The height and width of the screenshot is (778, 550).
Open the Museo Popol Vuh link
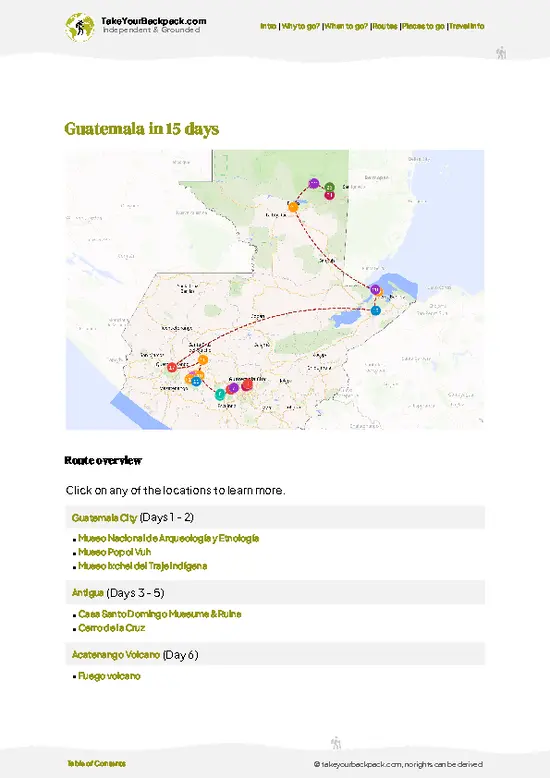[115, 552]
